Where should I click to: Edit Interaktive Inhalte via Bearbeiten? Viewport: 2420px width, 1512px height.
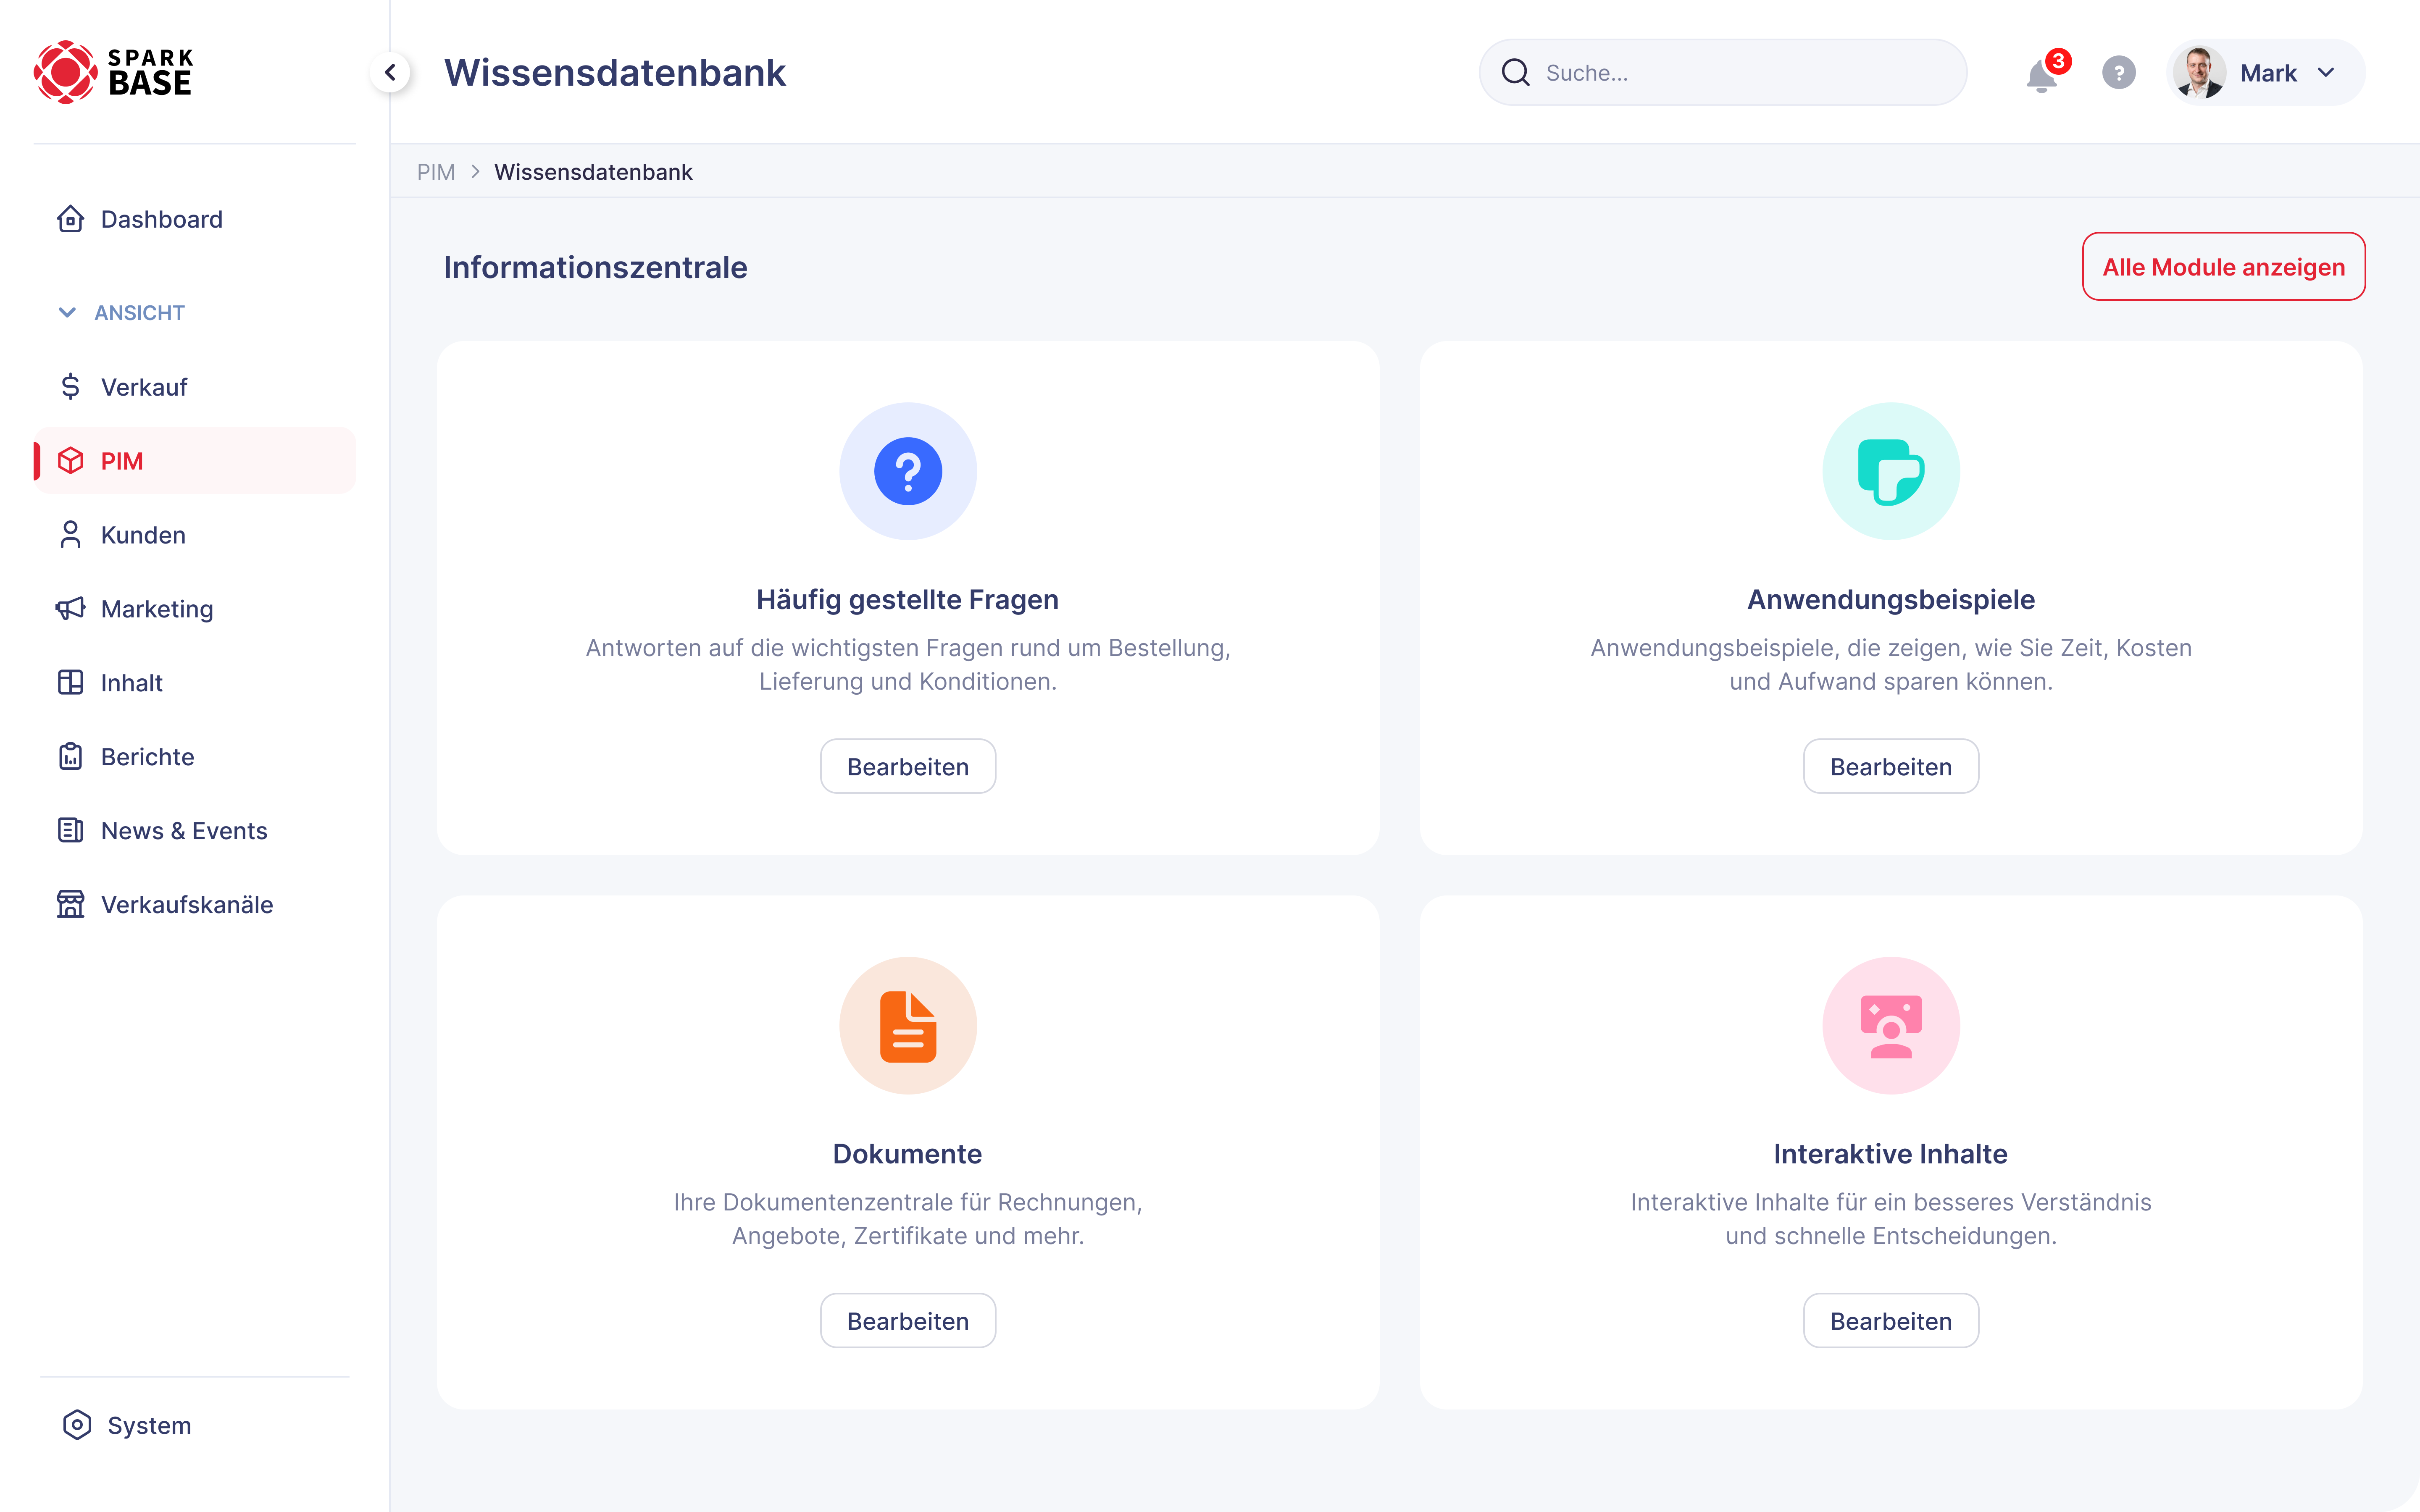tap(1890, 1321)
